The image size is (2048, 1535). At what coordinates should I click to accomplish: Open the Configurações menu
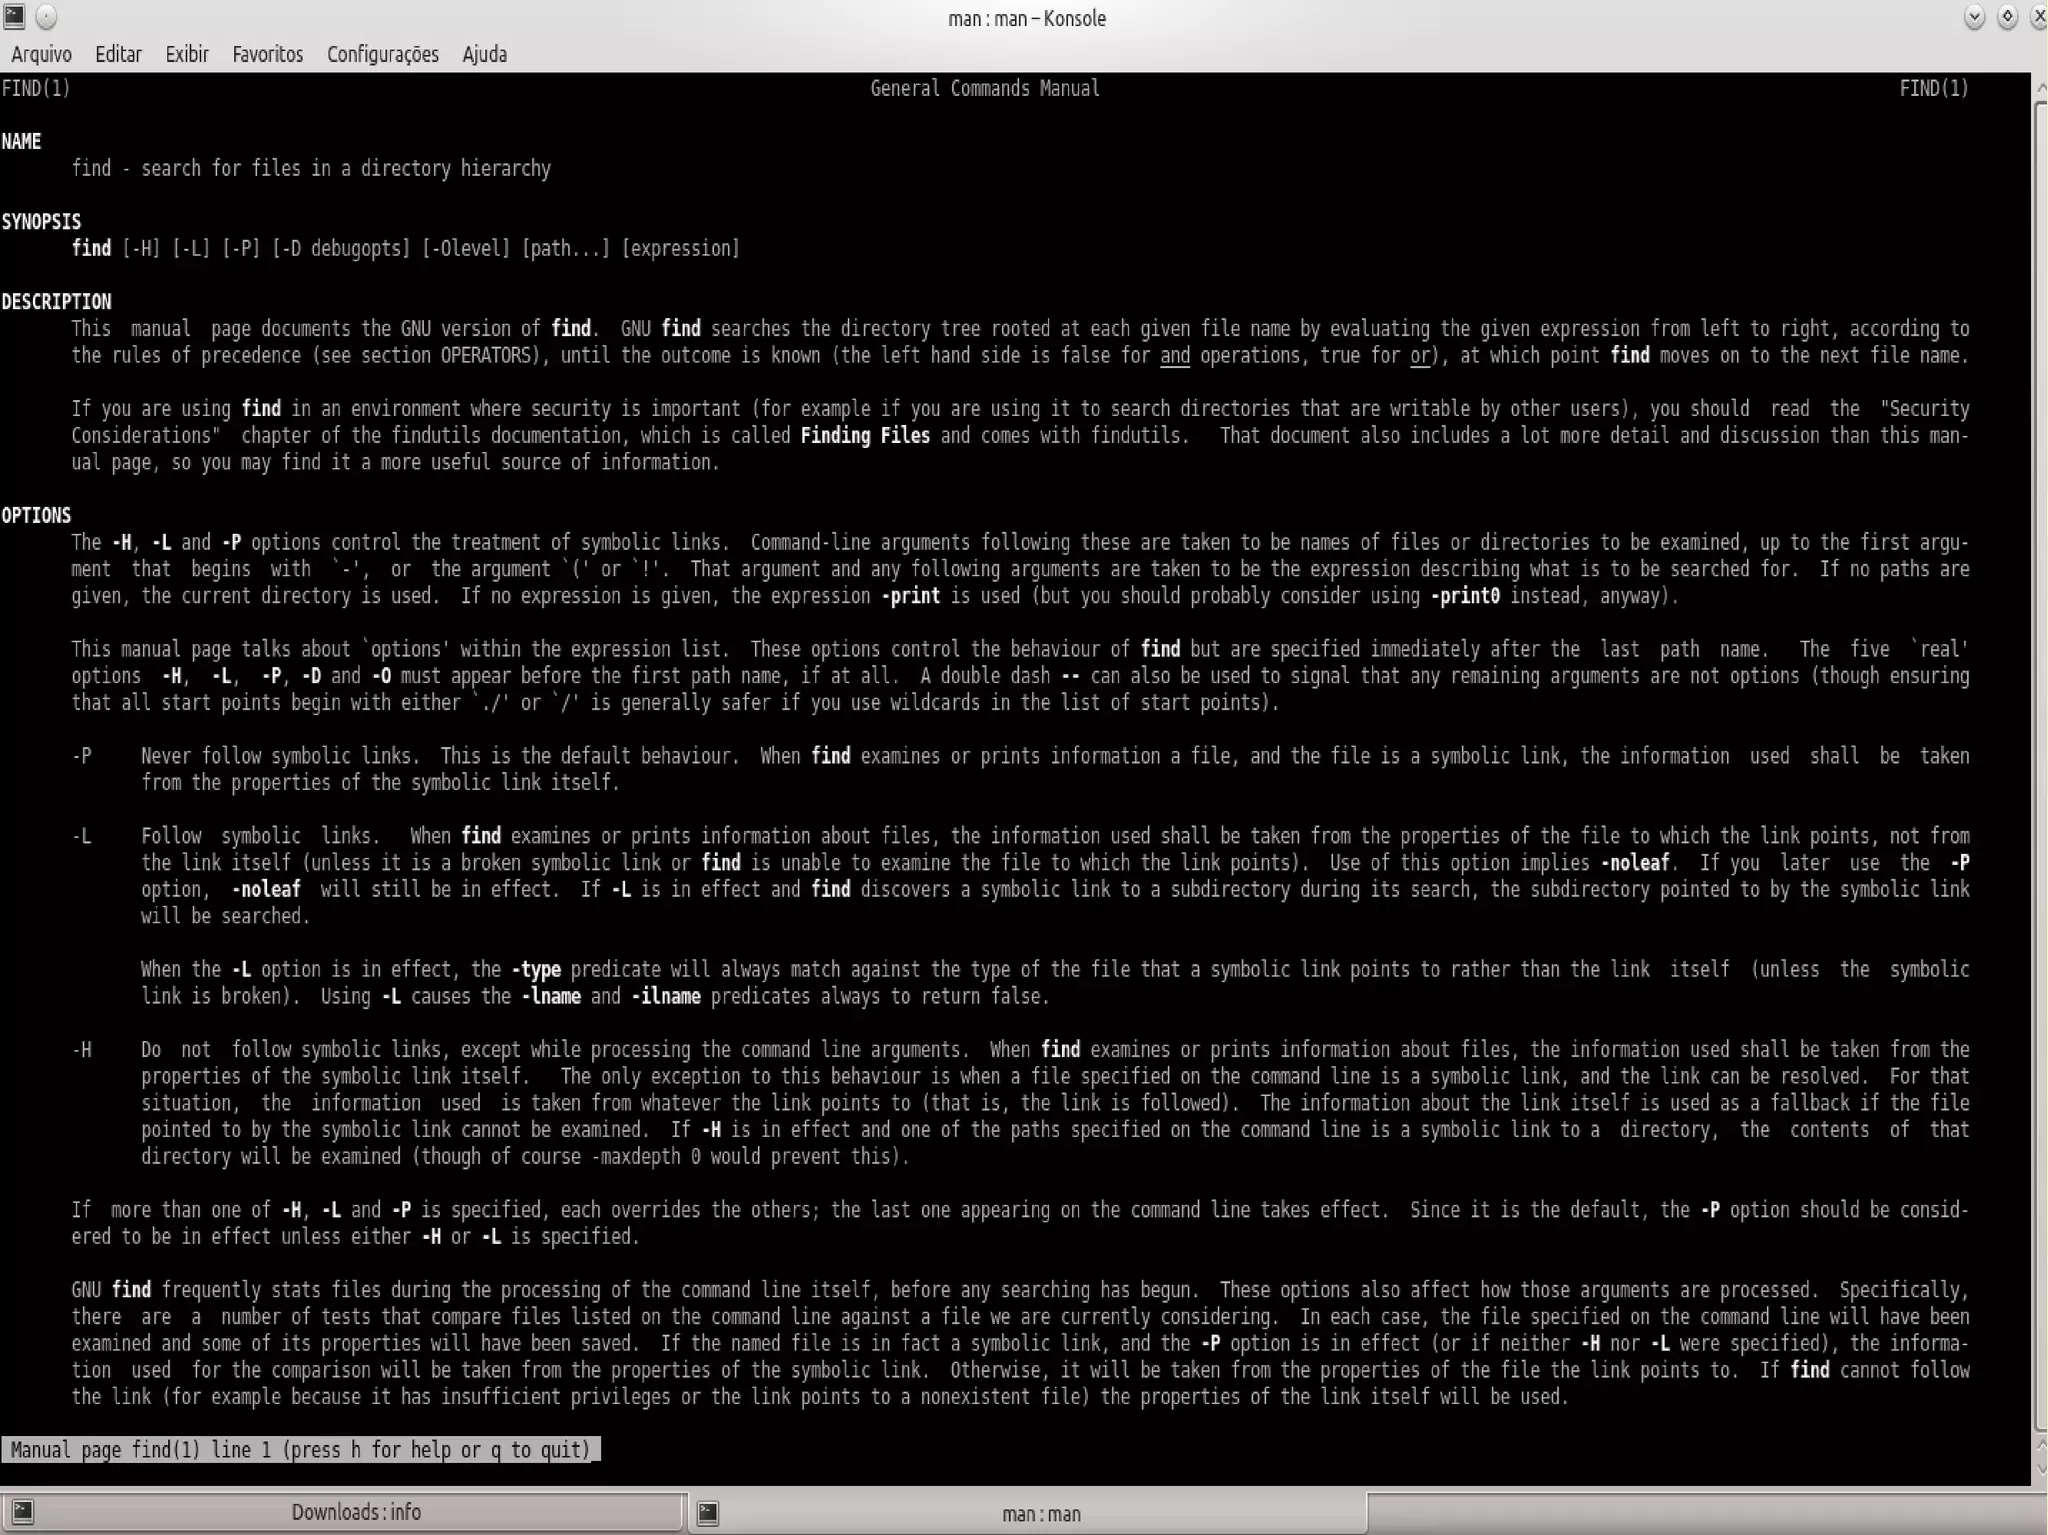382,54
